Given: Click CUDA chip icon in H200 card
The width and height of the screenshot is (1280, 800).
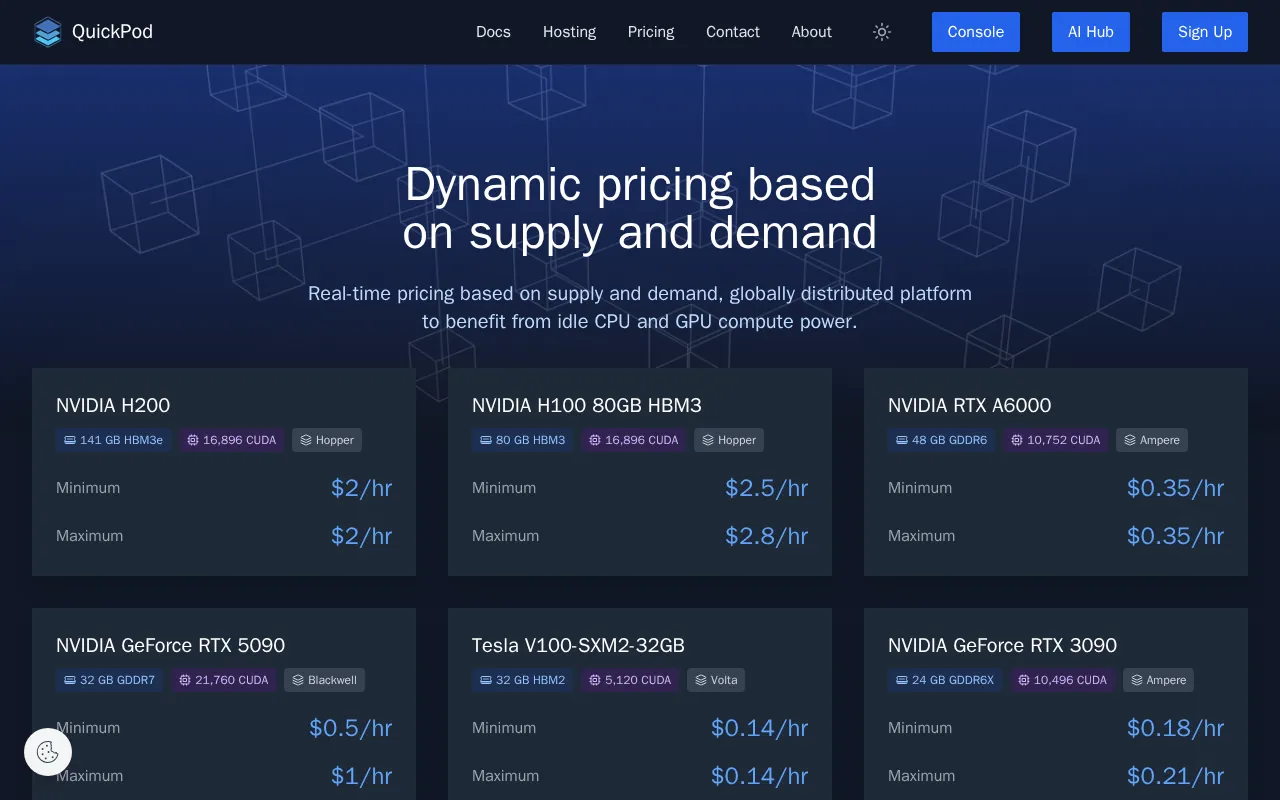Looking at the screenshot, I should tap(193, 440).
